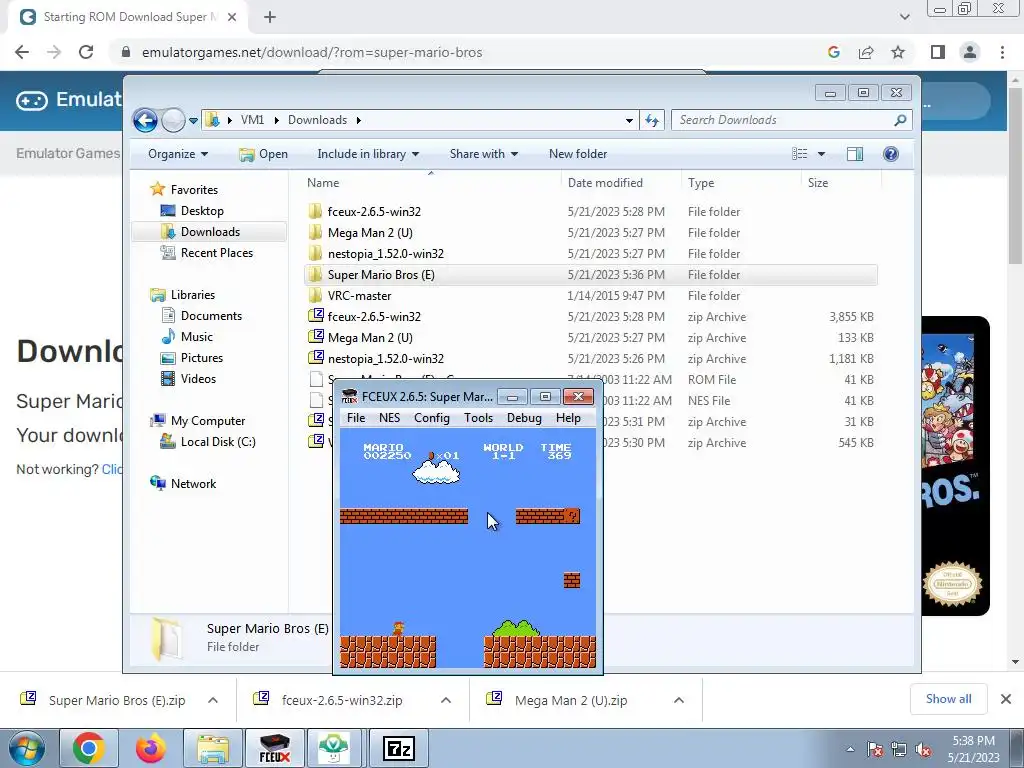Open the Config menu in FCEUX
This screenshot has width=1024, height=768.
coord(432,418)
